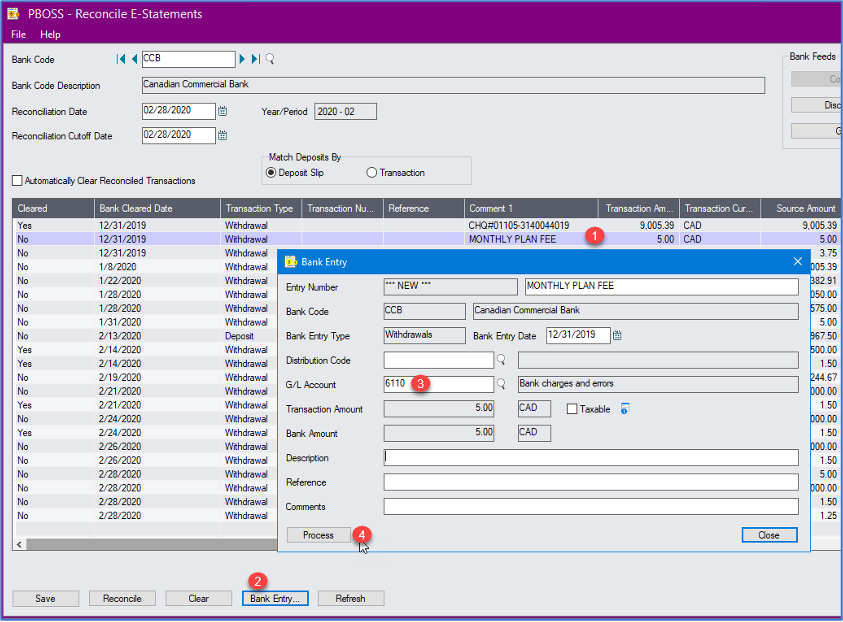Check the Taxable checkbox

(572, 409)
